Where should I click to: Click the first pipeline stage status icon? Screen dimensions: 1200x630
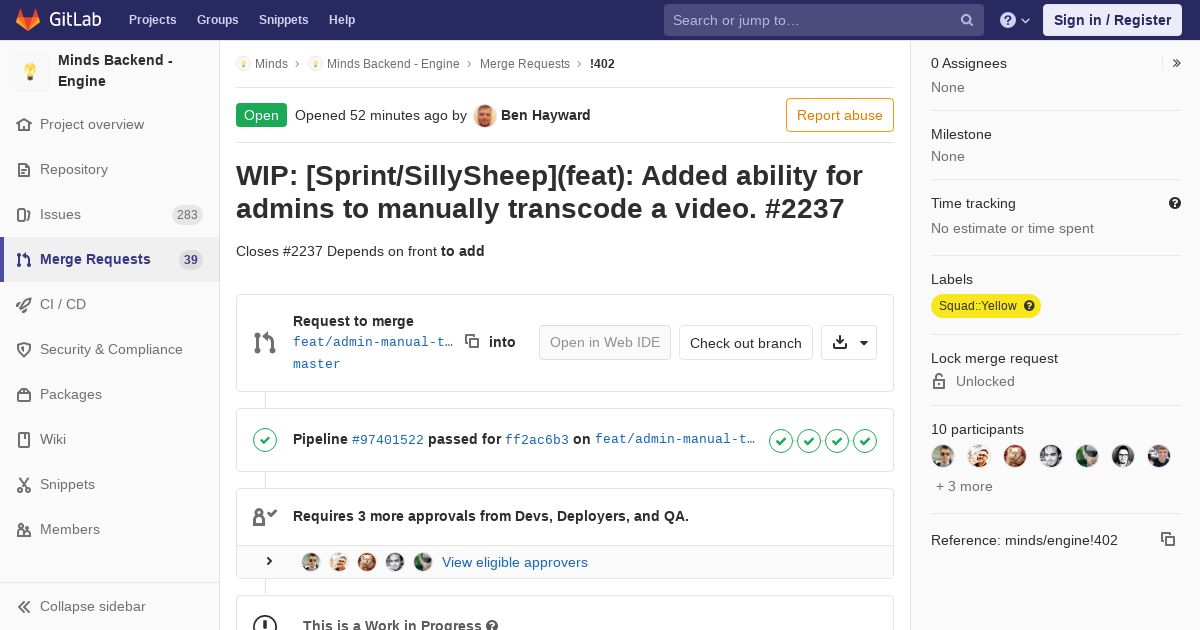coord(781,440)
